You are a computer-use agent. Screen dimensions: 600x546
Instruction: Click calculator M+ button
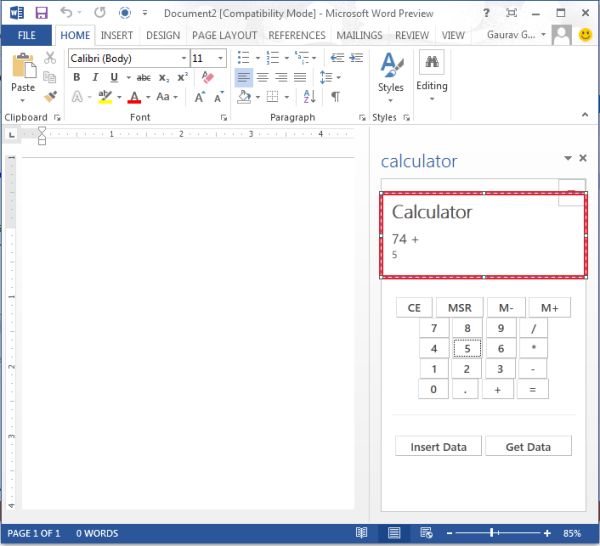549,308
